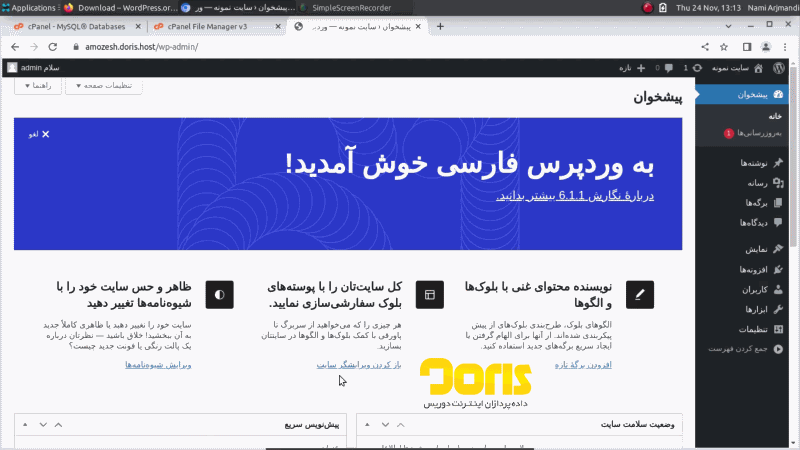Dismiss the welcome panel with لغو

39,134
